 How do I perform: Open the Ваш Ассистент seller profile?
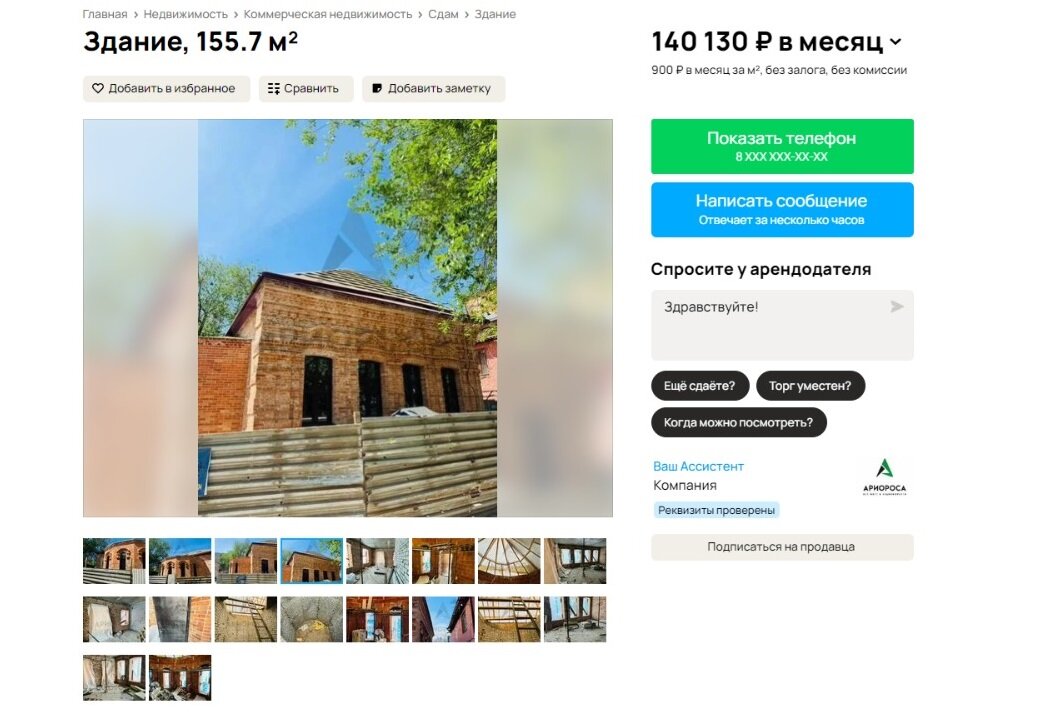click(x=698, y=466)
